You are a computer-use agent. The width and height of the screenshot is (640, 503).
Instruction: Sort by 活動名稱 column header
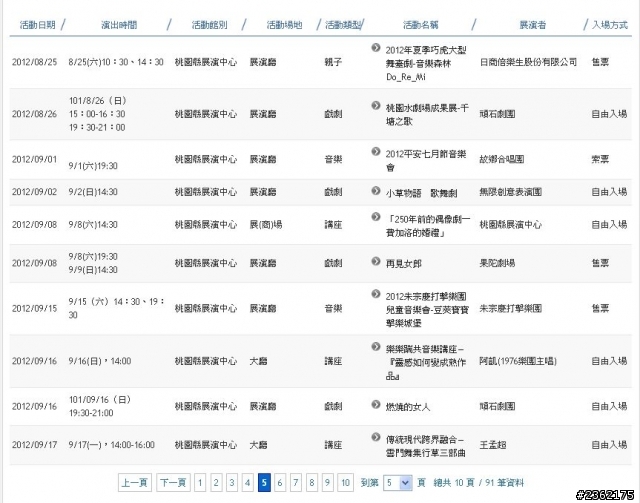coord(421,25)
